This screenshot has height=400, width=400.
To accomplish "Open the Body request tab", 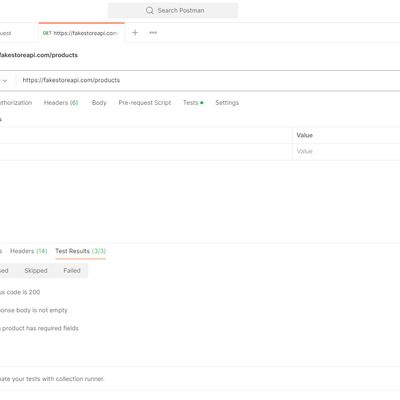I will tap(99, 103).
